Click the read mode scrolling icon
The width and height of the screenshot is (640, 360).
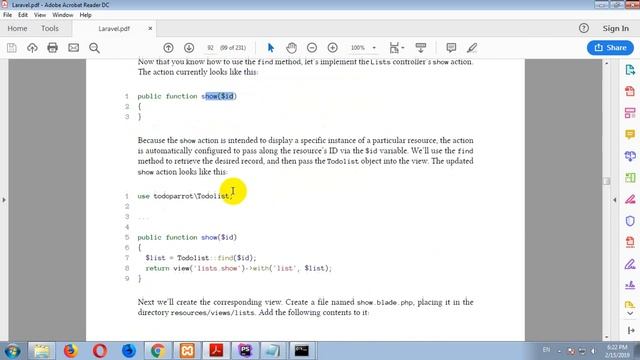[x=421, y=48]
